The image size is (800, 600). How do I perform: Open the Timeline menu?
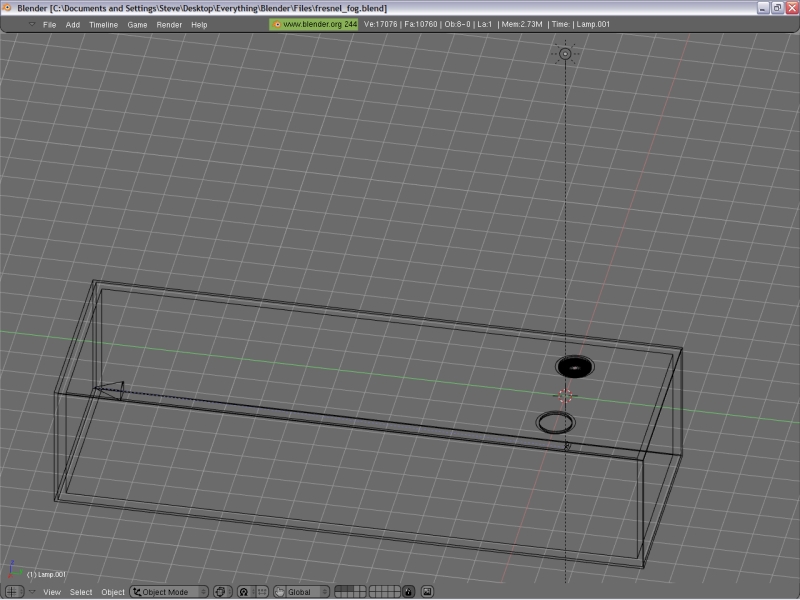click(x=103, y=24)
